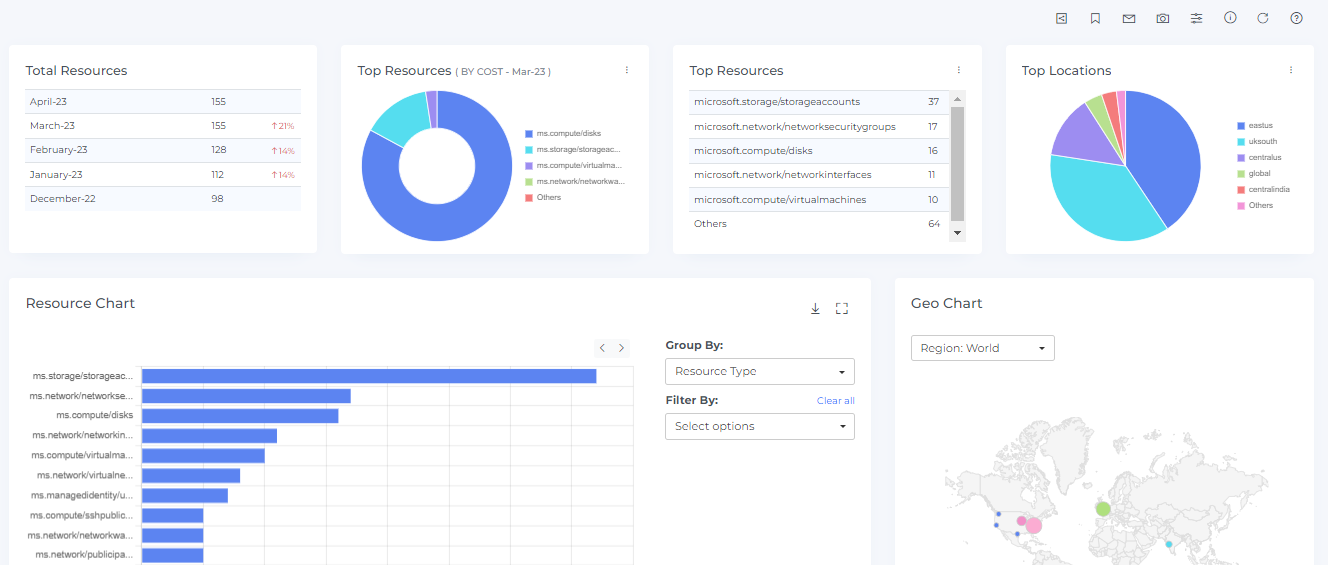1328x565 pixels.
Task: Refresh the dashboard data
Action: click(x=1263, y=18)
